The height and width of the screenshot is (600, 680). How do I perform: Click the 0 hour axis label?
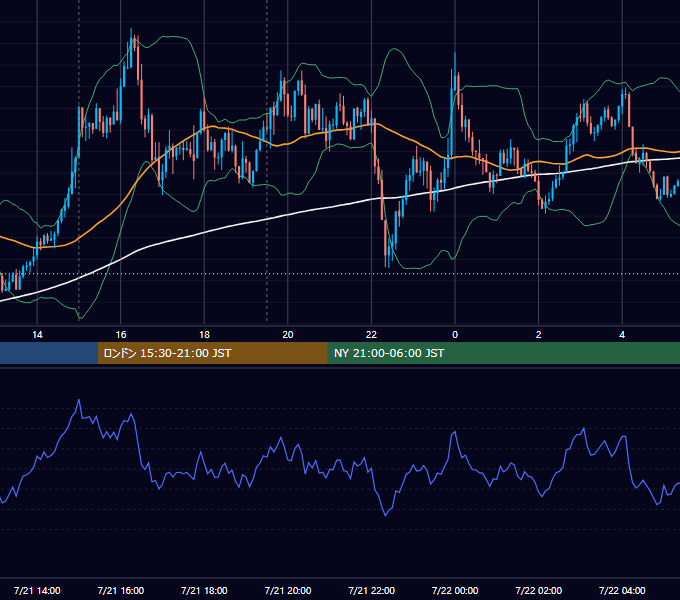click(455, 335)
